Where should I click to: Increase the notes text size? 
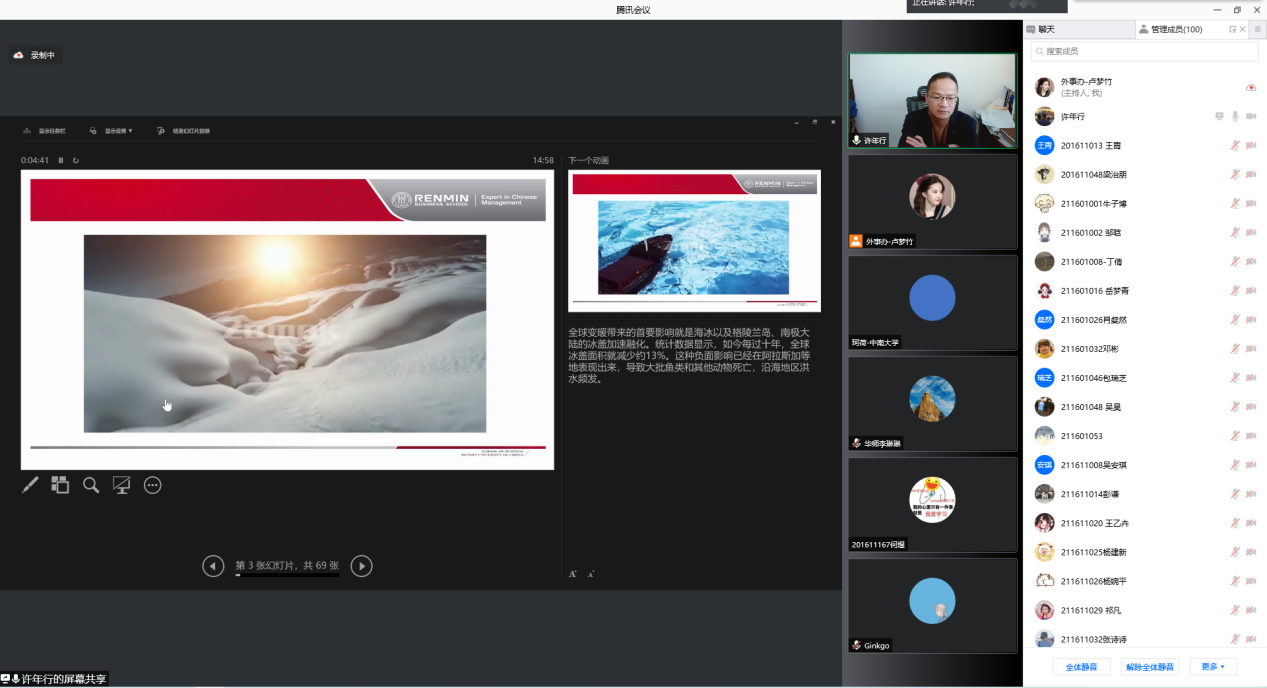click(573, 574)
